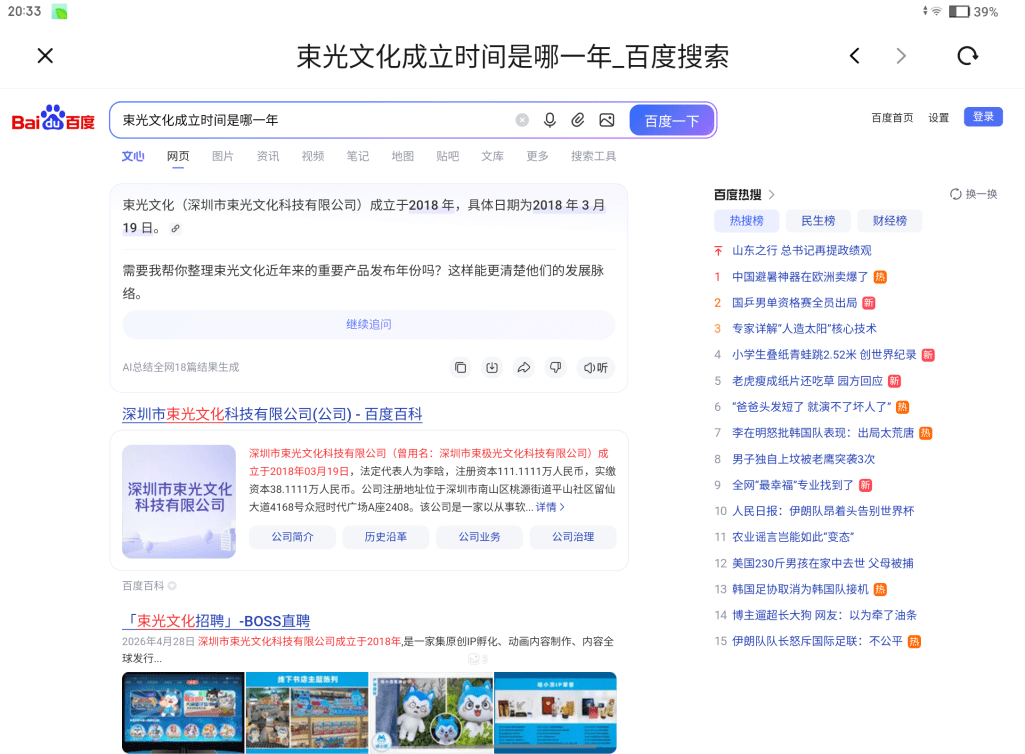Screen dimensions: 1025x754
Task: Attach a file with paperclip icon
Action: (x=578, y=120)
